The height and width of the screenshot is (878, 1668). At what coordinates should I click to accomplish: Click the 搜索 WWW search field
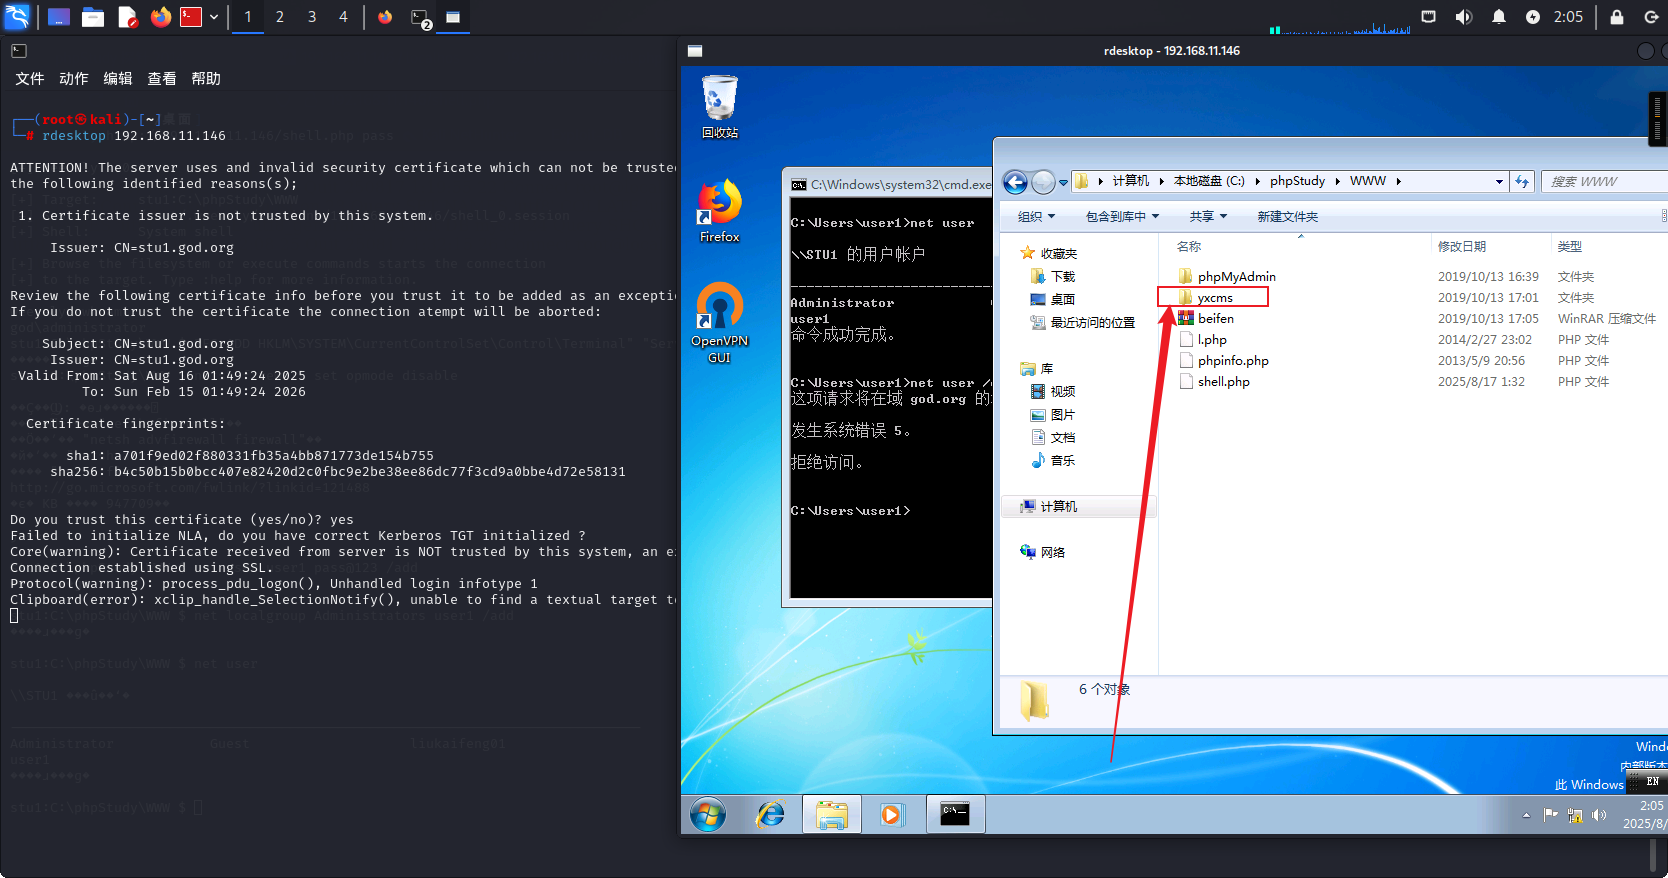(1604, 182)
